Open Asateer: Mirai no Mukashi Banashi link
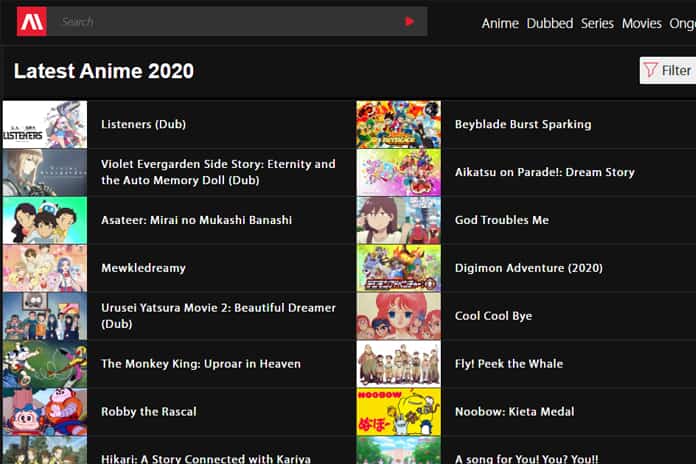 [196, 220]
